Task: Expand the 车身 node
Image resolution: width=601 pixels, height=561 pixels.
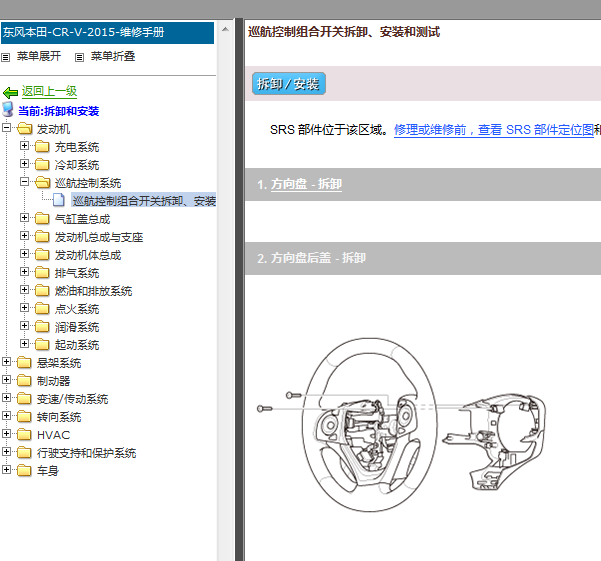Action: [x=6, y=469]
